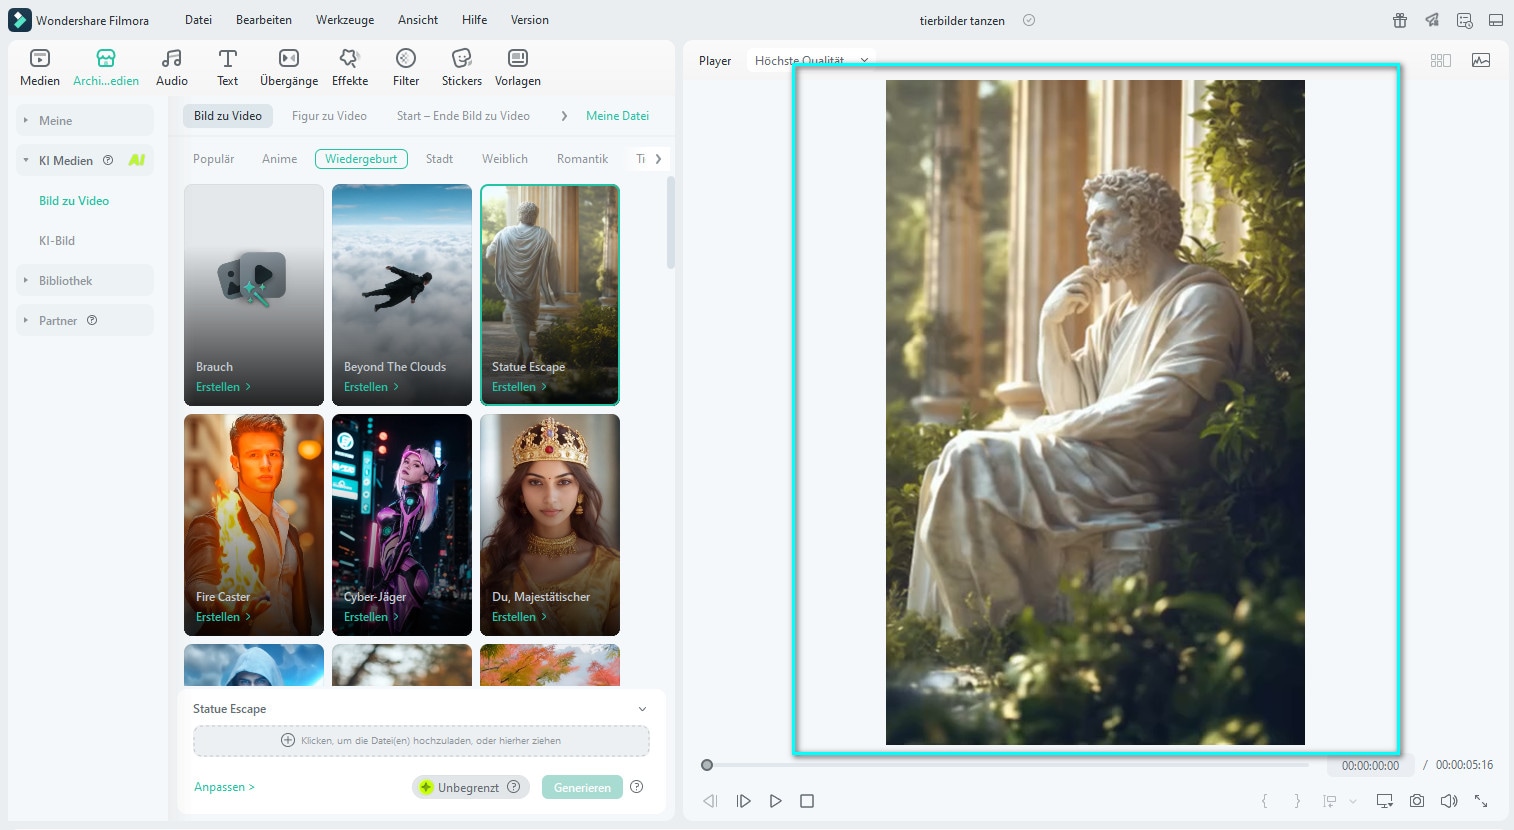The height and width of the screenshot is (830, 1514).
Task: Stop playback with the square button
Action: pos(807,801)
